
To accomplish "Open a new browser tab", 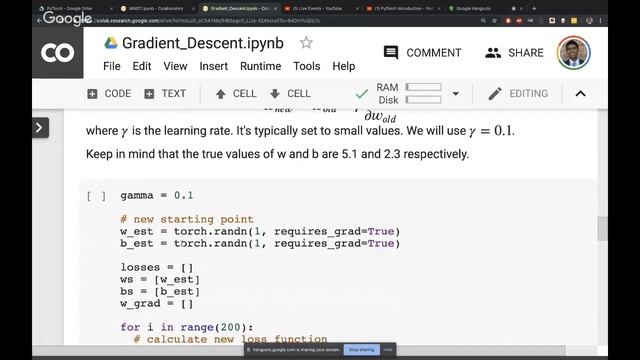I will 534,8.
